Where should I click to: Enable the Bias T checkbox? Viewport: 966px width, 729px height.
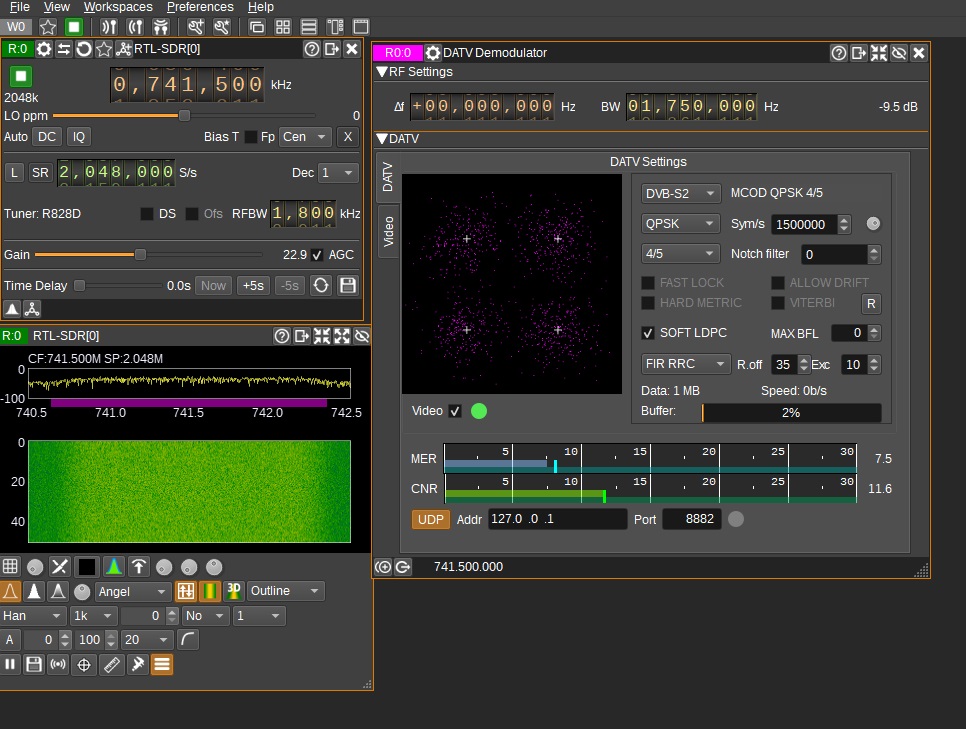click(x=251, y=137)
